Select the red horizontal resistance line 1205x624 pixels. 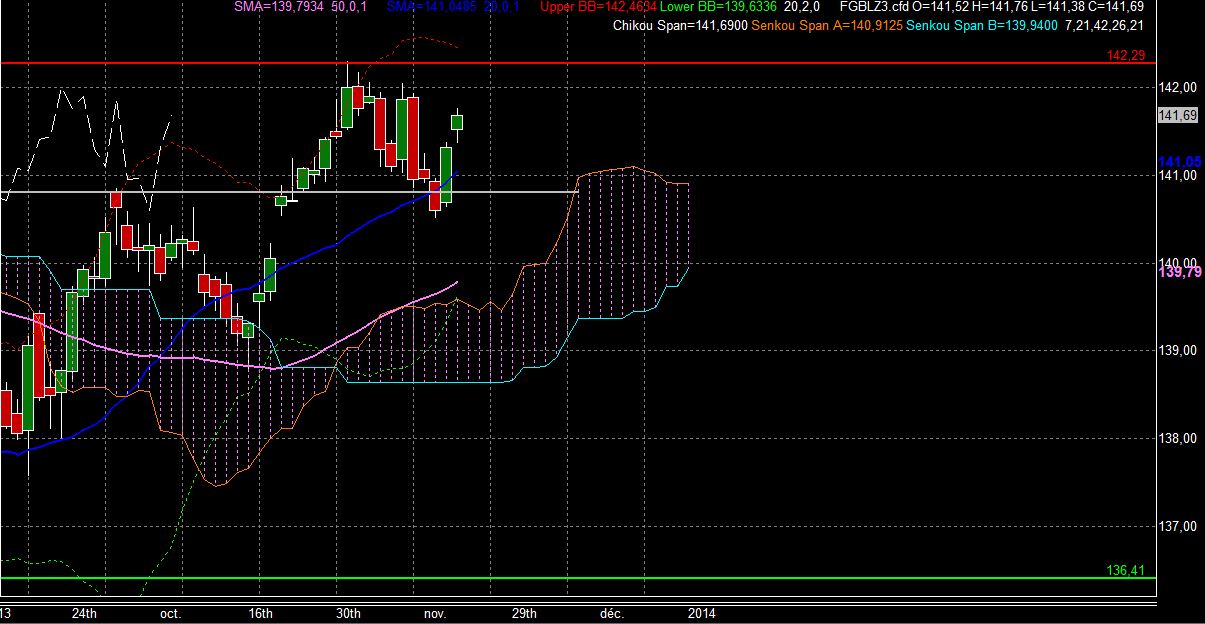click(578, 63)
